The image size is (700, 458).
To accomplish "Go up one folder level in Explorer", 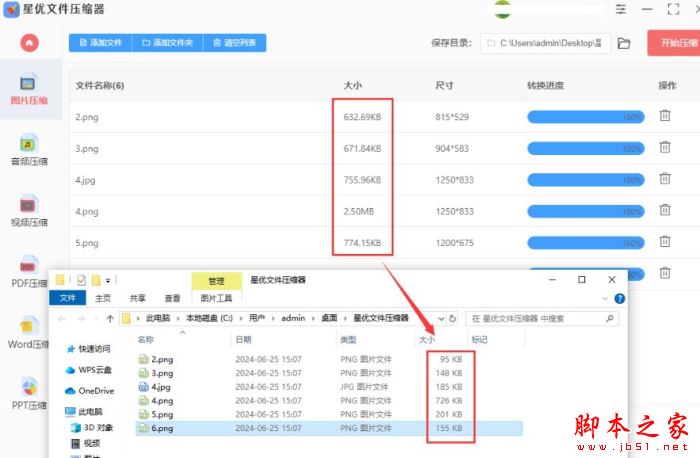I will tap(110, 319).
